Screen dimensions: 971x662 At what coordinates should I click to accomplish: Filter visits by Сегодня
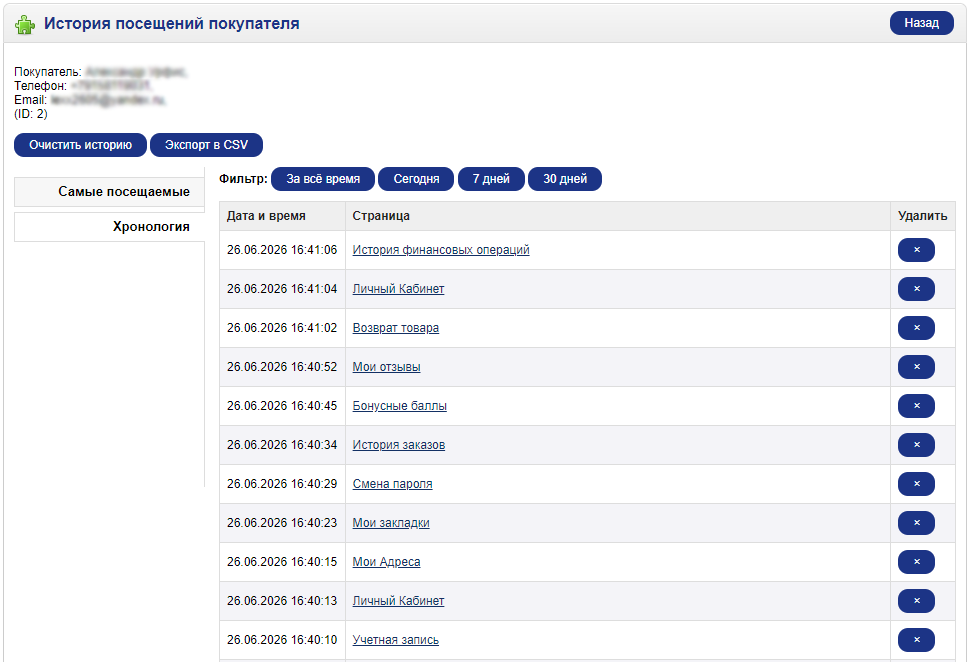pos(416,179)
